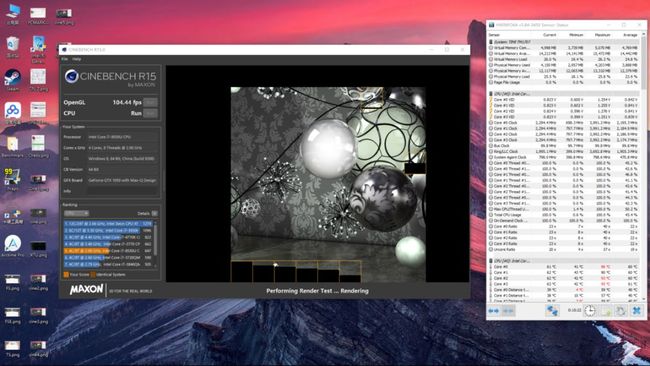
Task: Click the HWiNFO expand arrows toolbar icon
Action: (x=493, y=310)
